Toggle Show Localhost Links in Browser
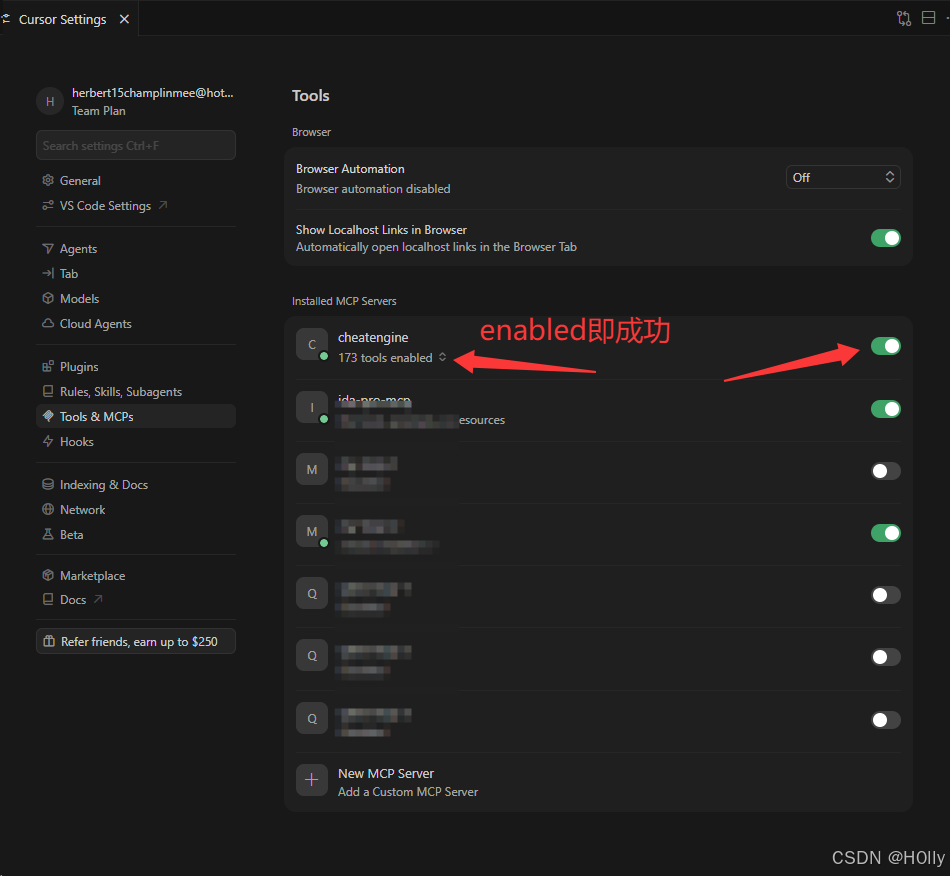Viewport: 950px width, 876px height. (886, 238)
